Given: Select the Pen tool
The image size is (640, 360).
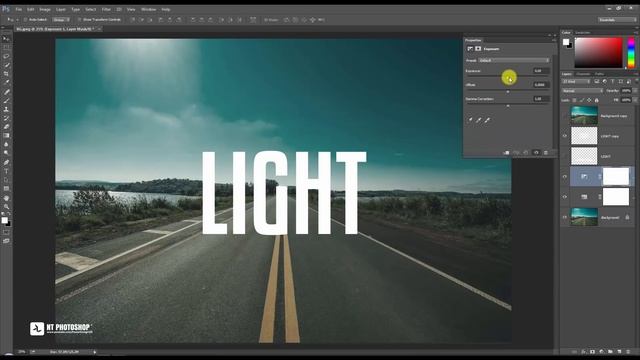Looking at the screenshot, I should pyautogui.click(x=6, y=162).
